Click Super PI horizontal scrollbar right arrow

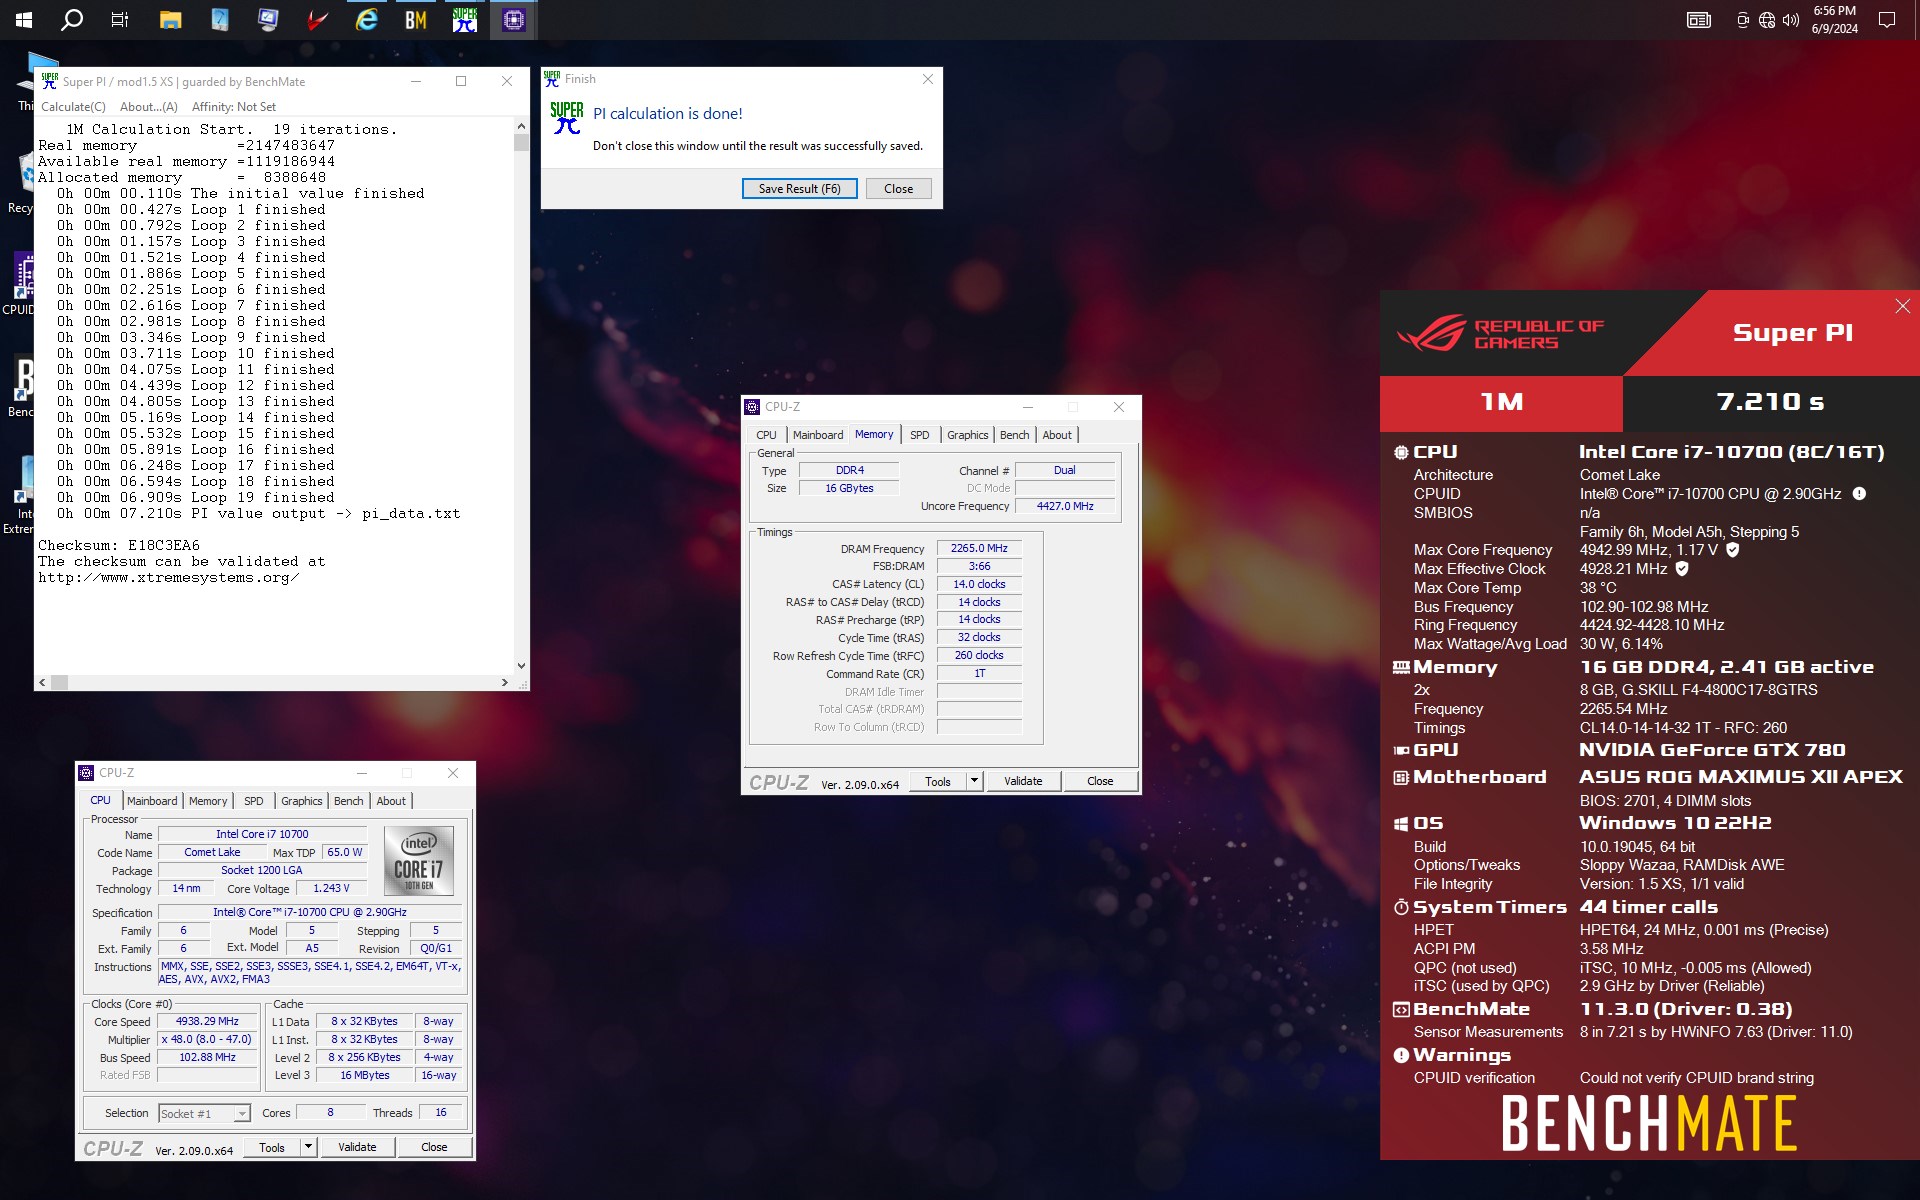pyautogui.click(x=505, y=682)
